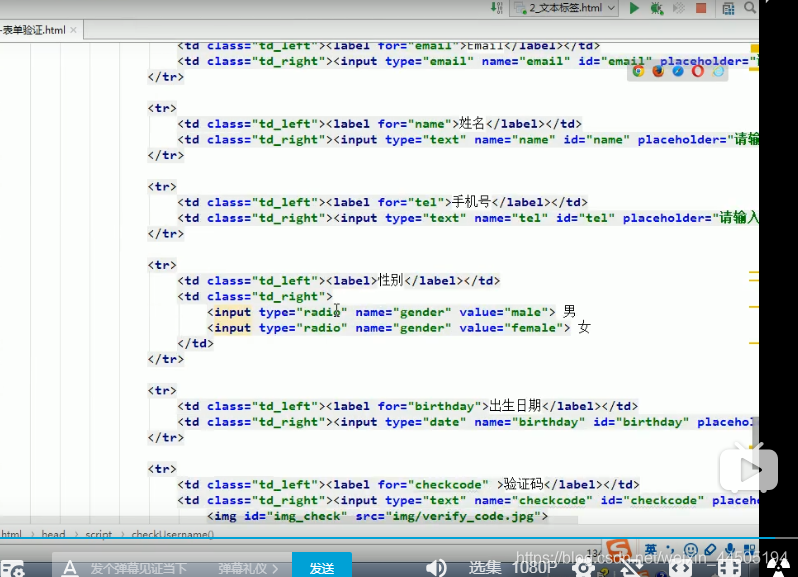Click Sogou microphone voice input icon

click(730, 550)
